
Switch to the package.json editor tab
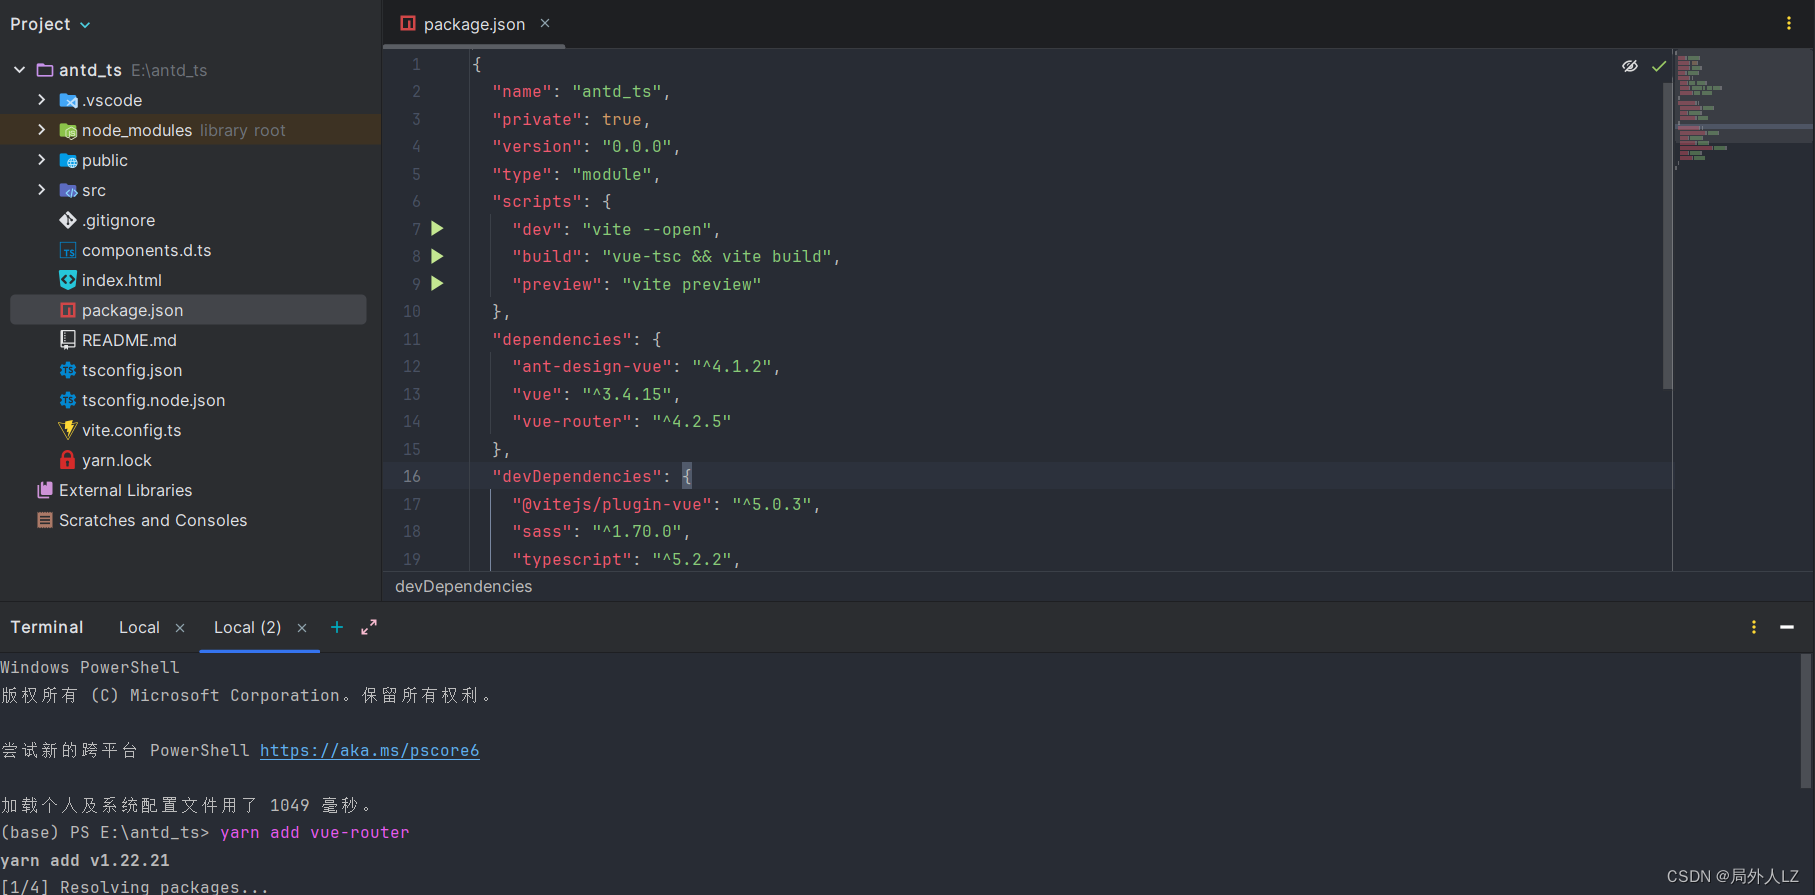pos(474,24)
